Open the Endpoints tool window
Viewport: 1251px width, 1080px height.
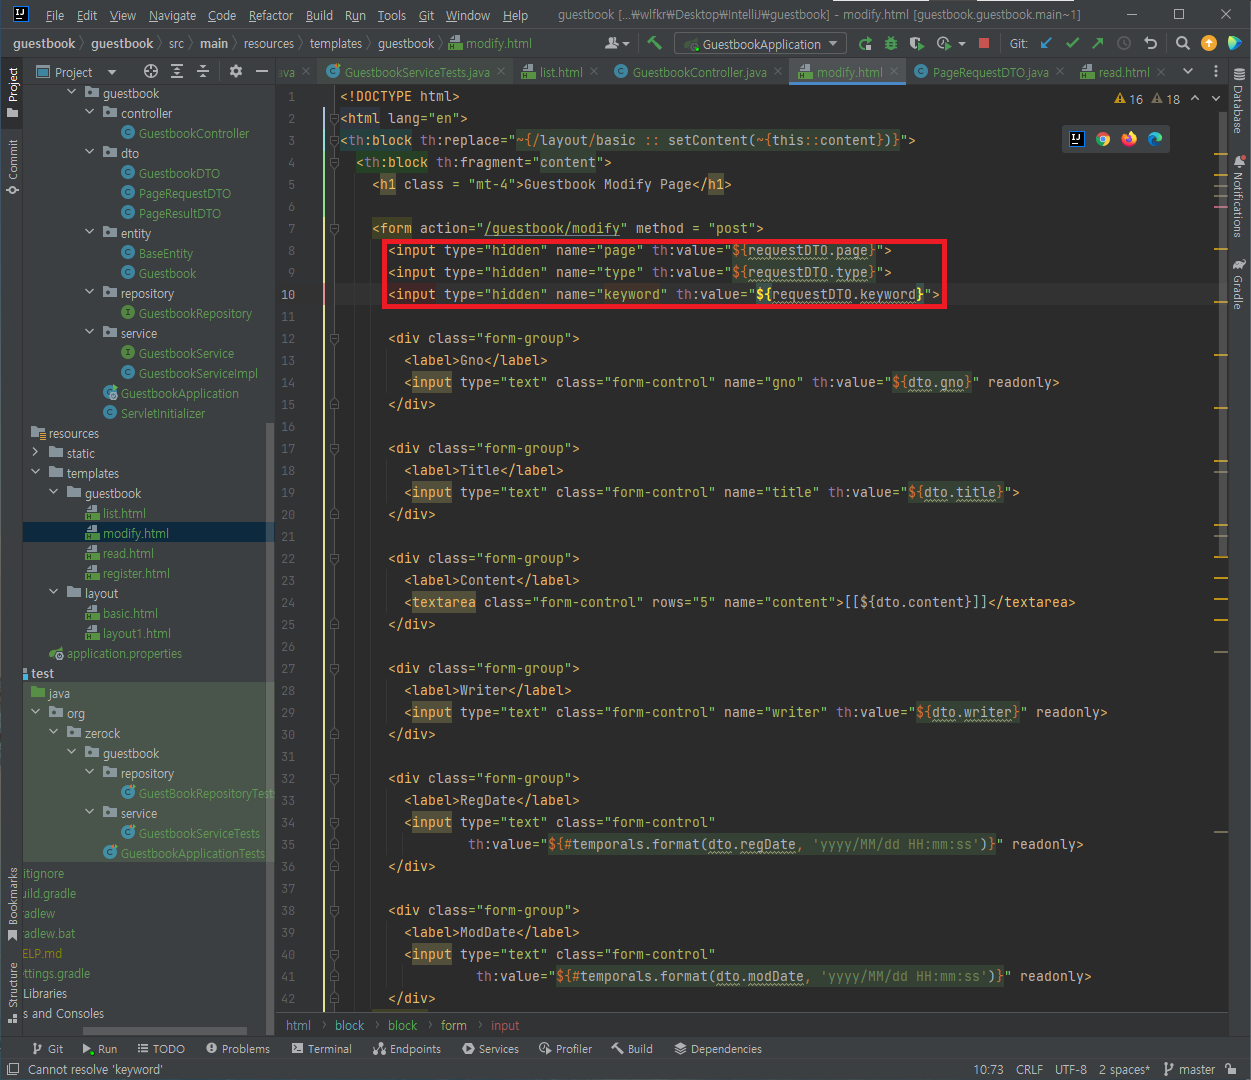[x=407, y=1049]
